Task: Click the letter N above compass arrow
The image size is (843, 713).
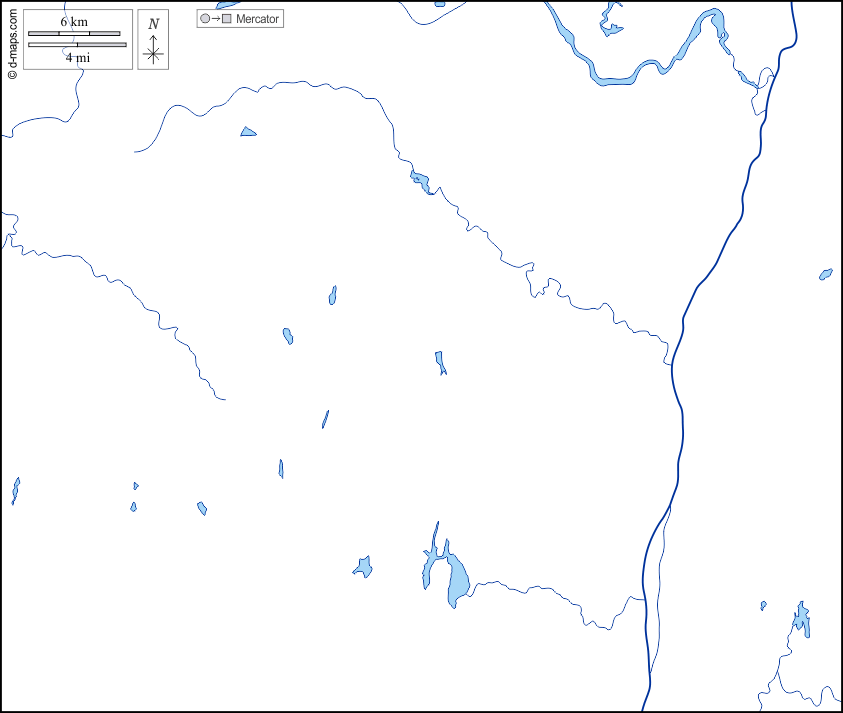Action: (153, 24)
